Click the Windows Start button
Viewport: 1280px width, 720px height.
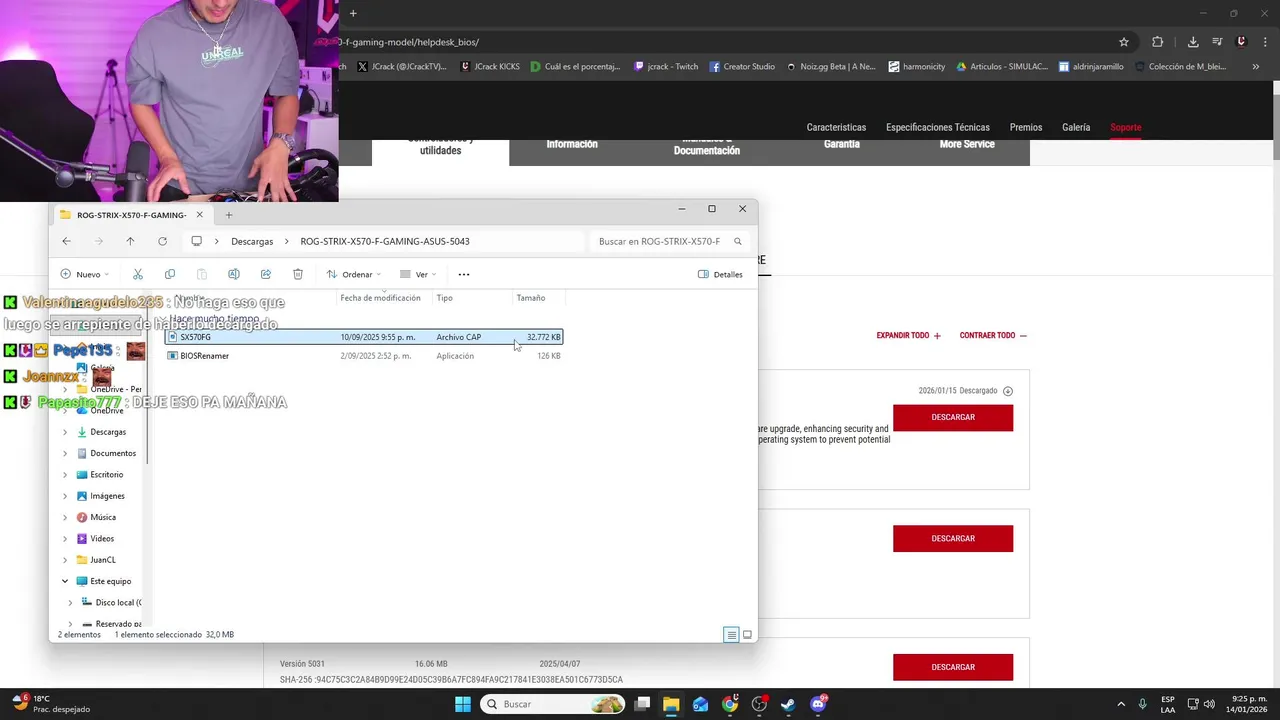[463, 704]
